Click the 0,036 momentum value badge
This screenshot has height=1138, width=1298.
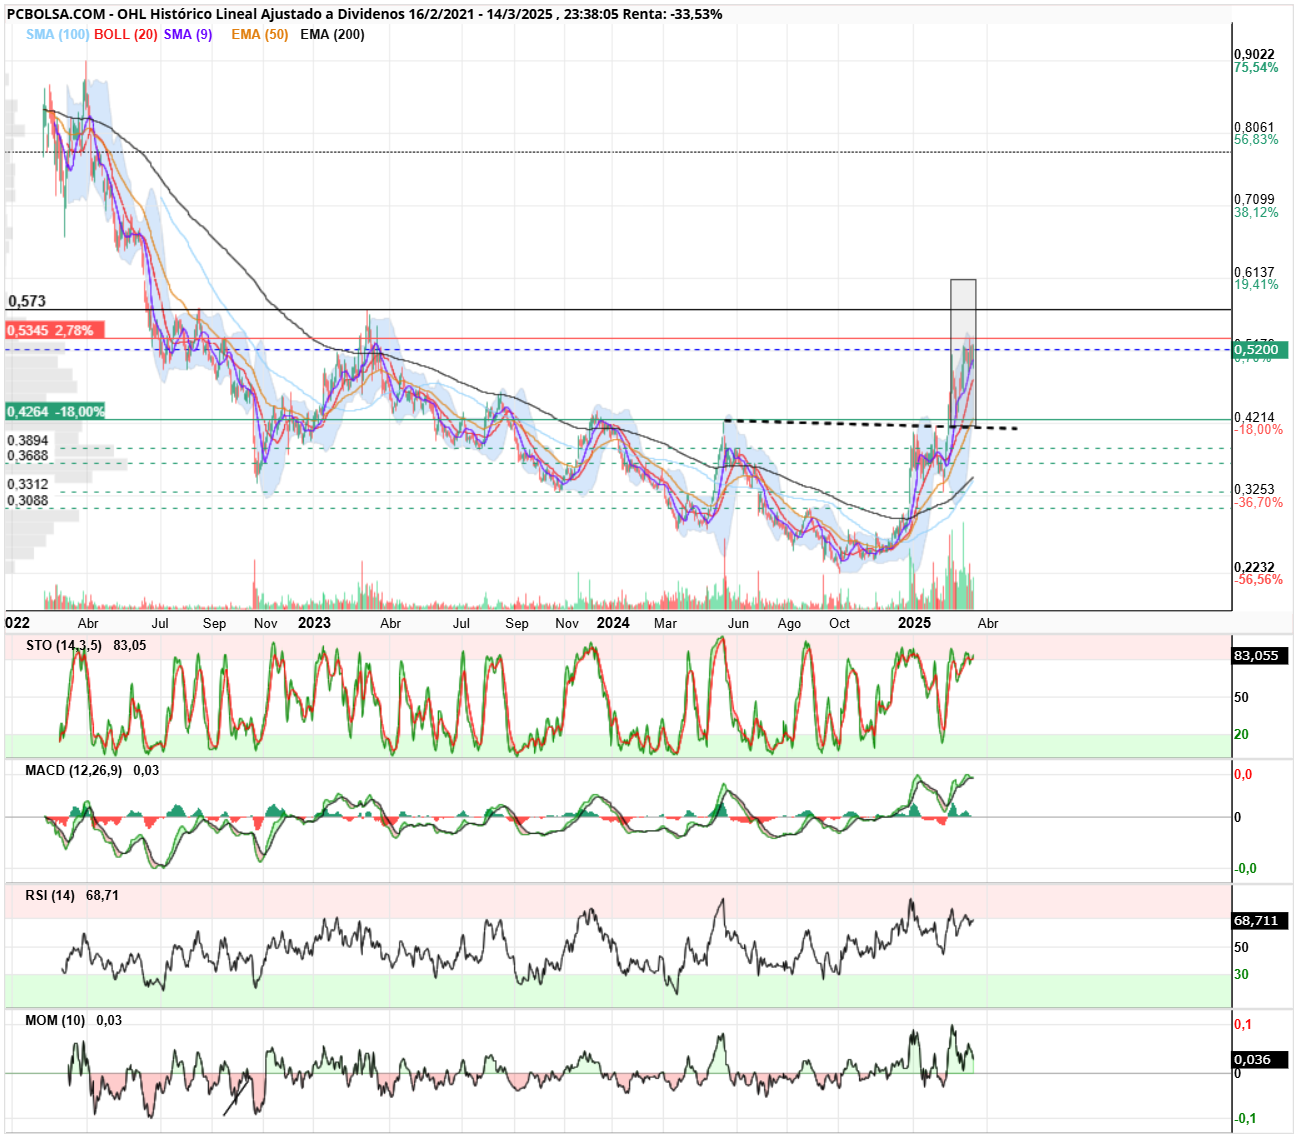[1260, 1059]
